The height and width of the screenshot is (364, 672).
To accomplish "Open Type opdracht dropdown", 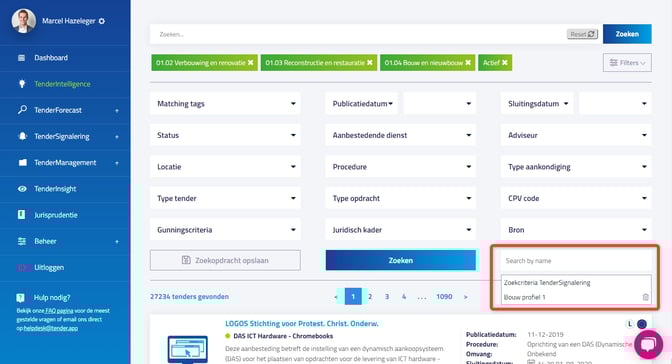I will coord(401,198).
